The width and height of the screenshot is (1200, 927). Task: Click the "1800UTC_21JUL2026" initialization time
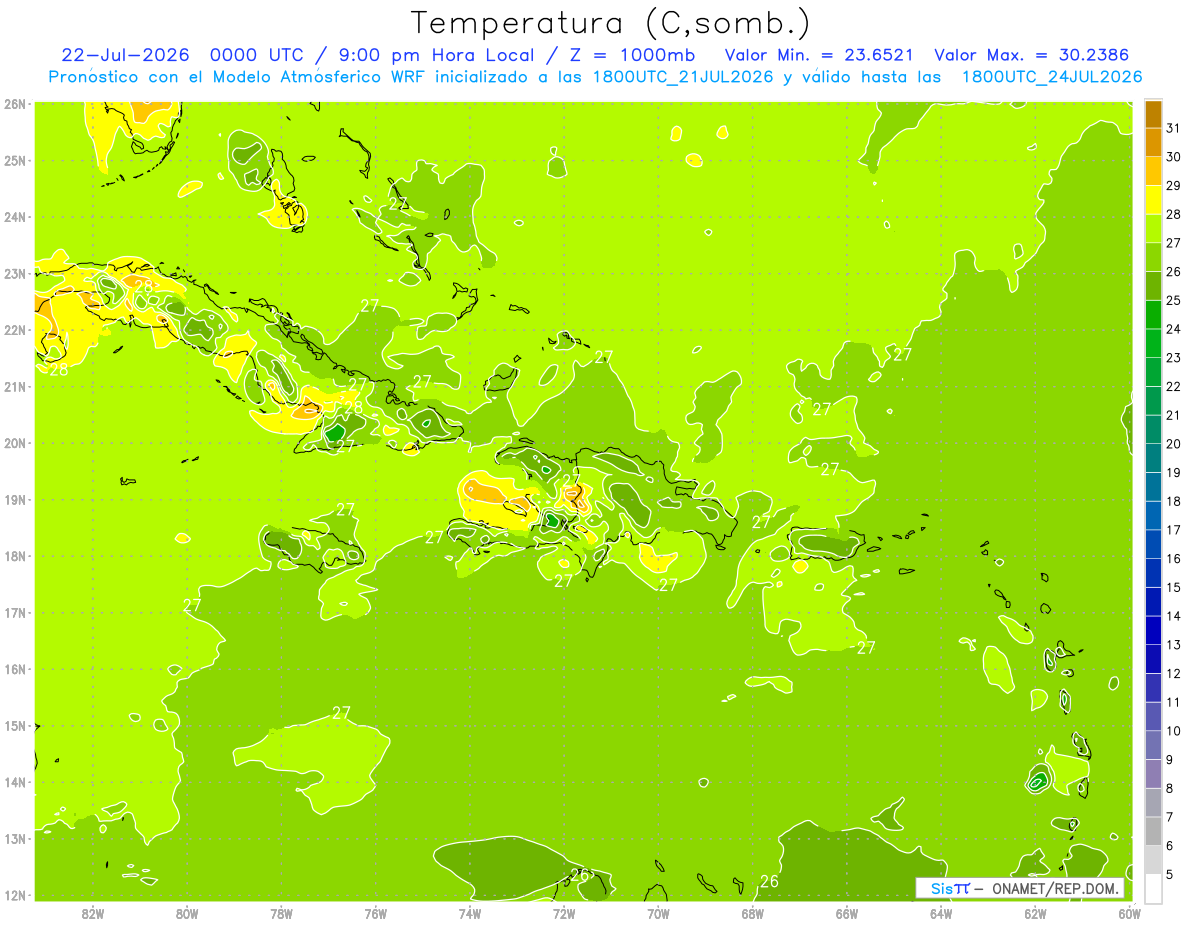tap(683, 76)
